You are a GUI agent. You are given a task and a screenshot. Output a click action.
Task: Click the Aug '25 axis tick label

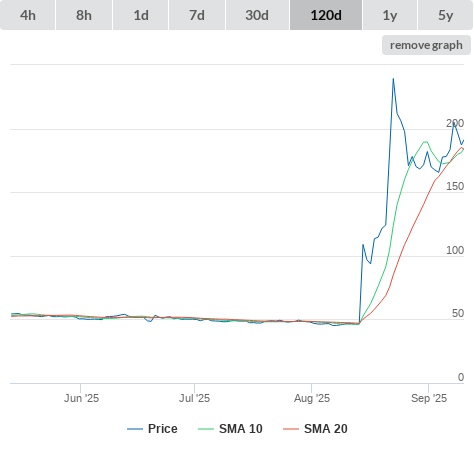pos(312,398)
